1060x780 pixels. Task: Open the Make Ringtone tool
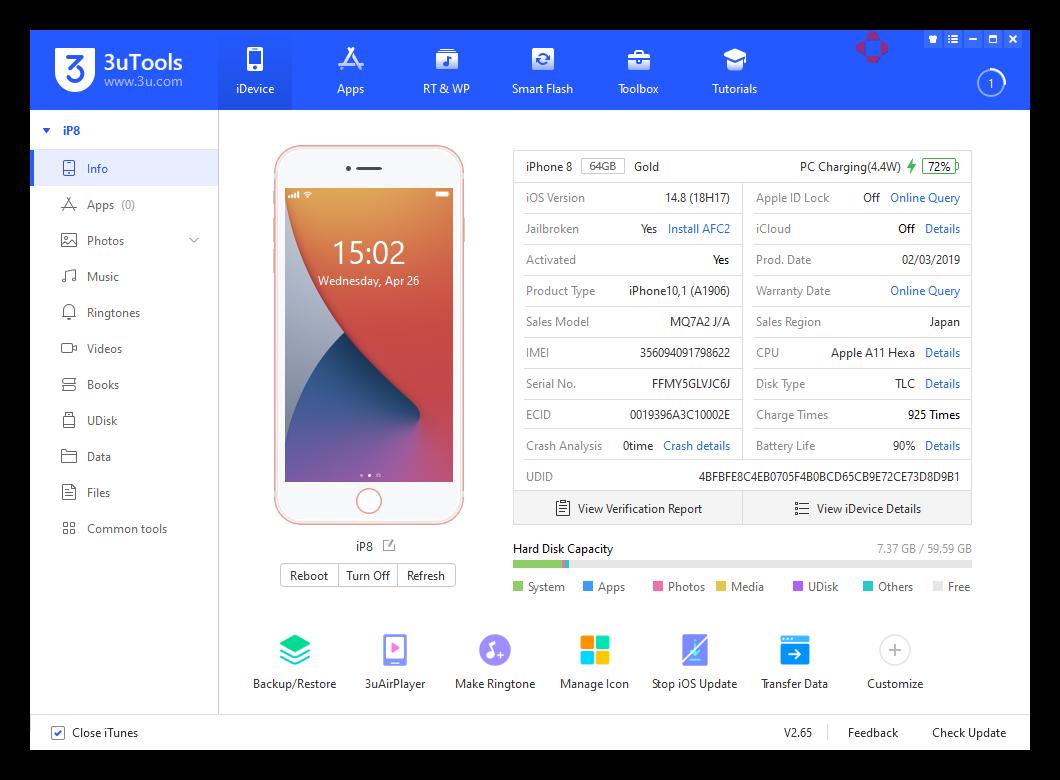click(494, 651)
